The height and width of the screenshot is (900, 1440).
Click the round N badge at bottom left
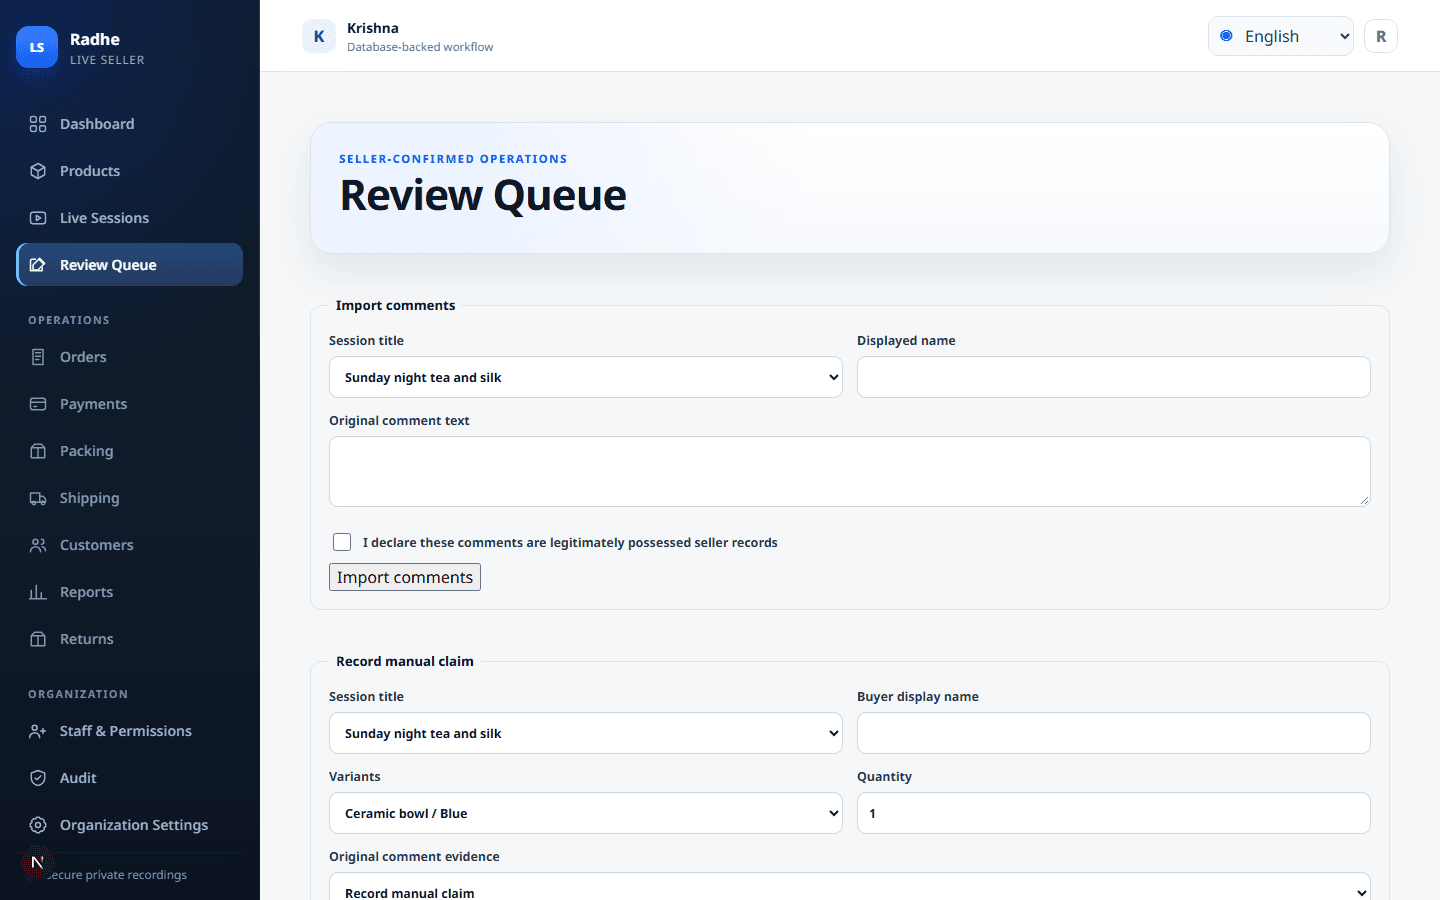pos(37,862)
